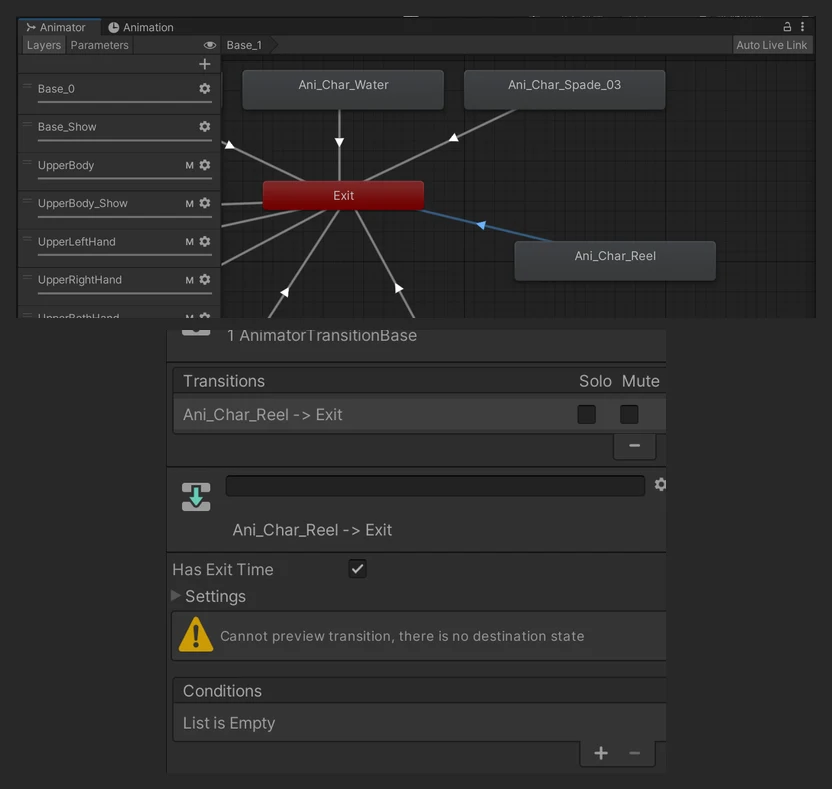Toggle the eye visibility icon in Animator

[x=210, y=45]
